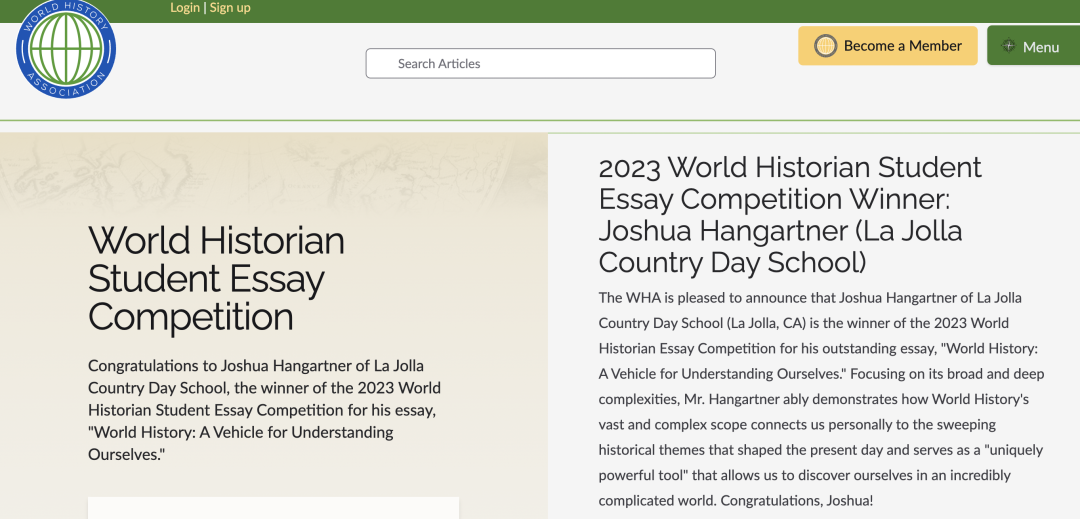This screenshot has width=1080, height=519.
Task: Focus the Search Articles field
Action: 540,63
